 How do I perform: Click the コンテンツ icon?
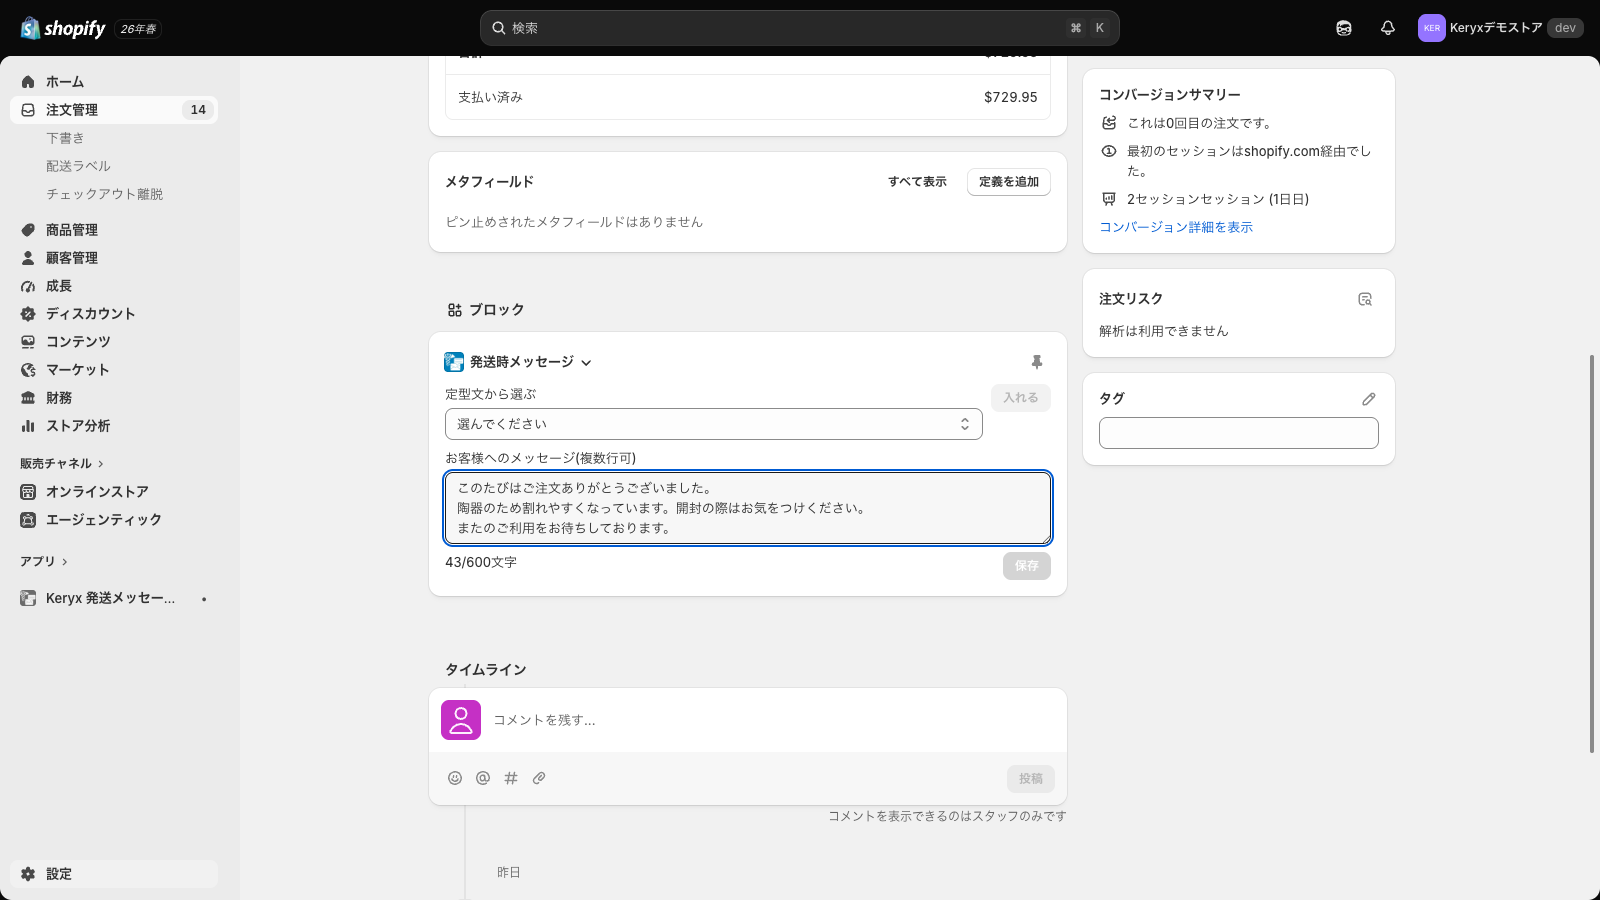28,342
